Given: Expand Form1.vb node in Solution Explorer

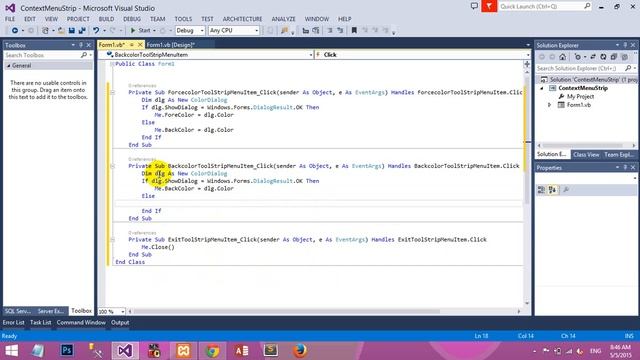Looking at the screenshot, I should [549, 105].
